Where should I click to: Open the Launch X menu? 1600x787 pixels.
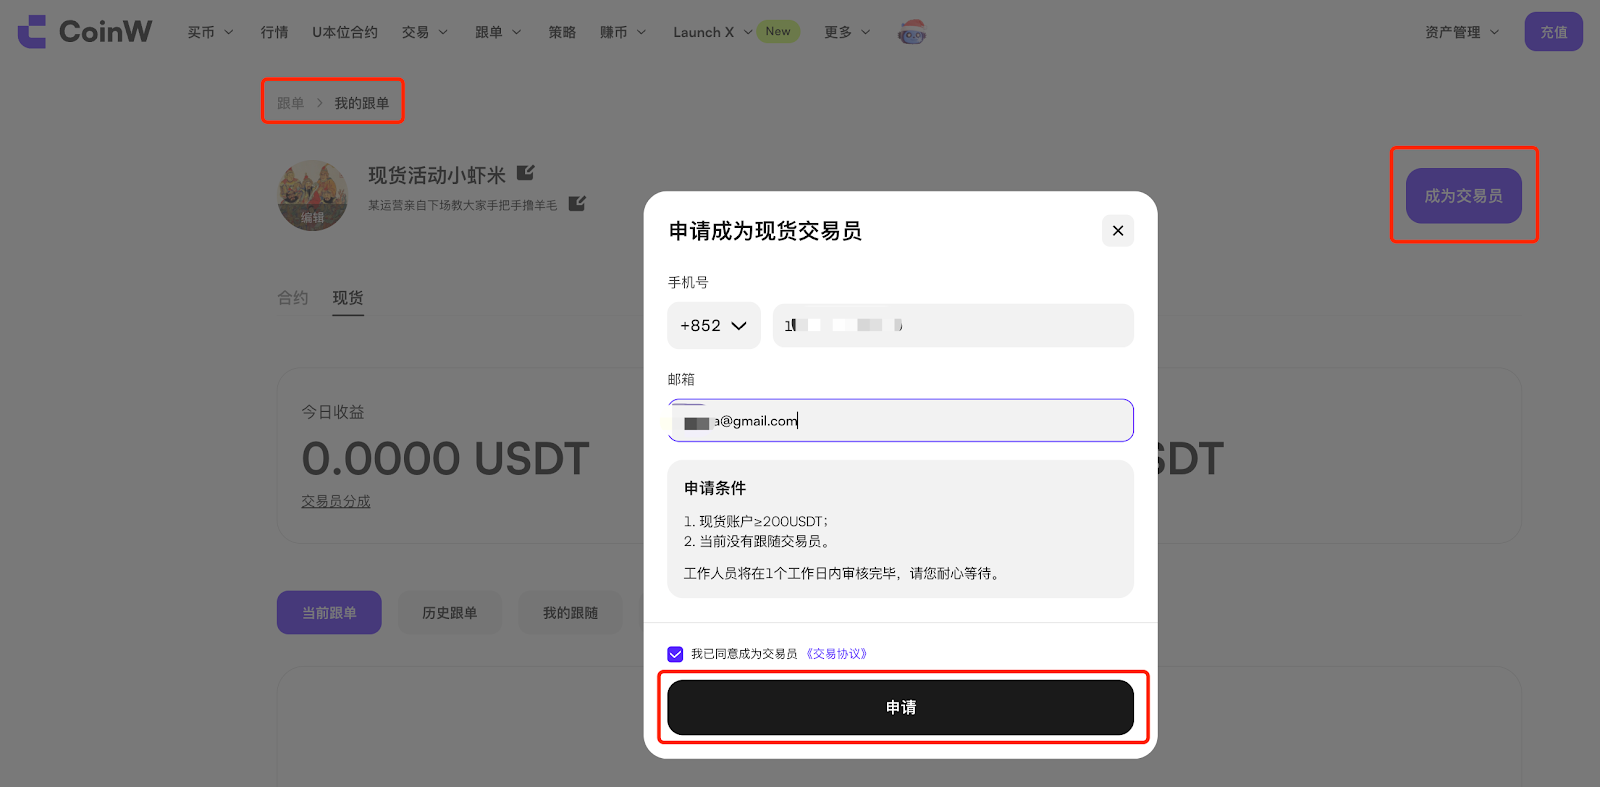pos(711,32)
